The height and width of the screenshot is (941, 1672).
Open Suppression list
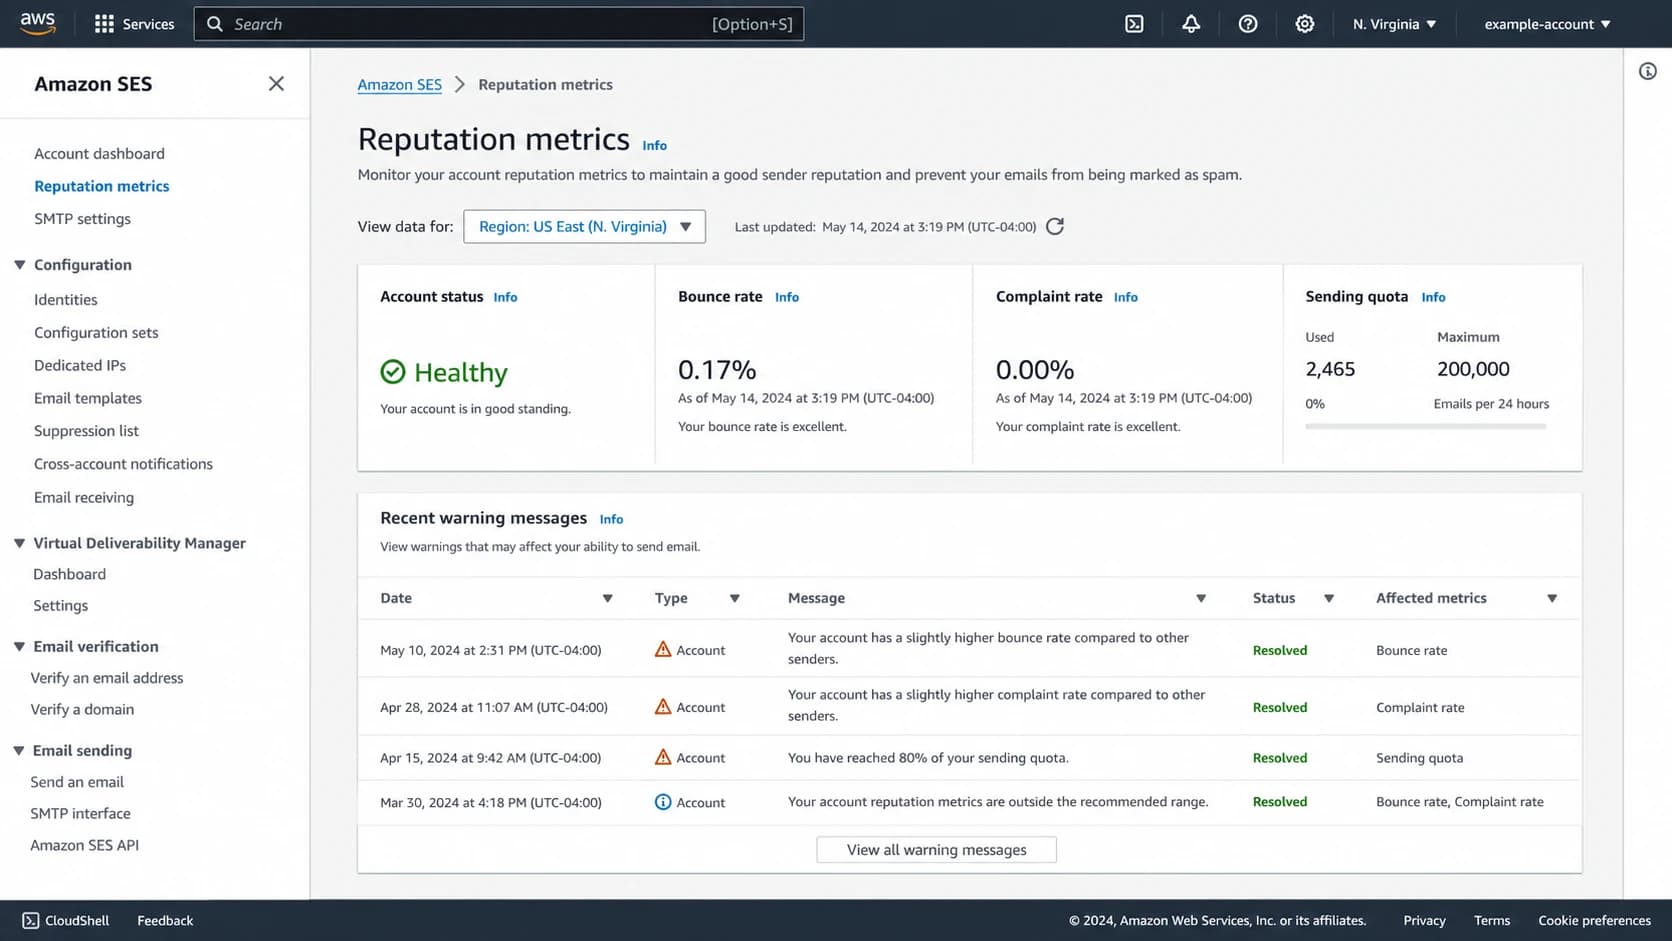pos(86,431)
